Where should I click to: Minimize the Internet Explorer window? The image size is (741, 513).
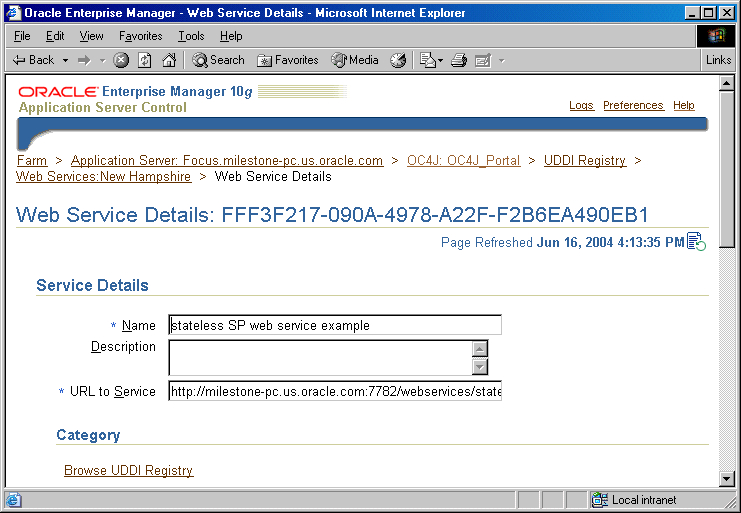point(693,13)
